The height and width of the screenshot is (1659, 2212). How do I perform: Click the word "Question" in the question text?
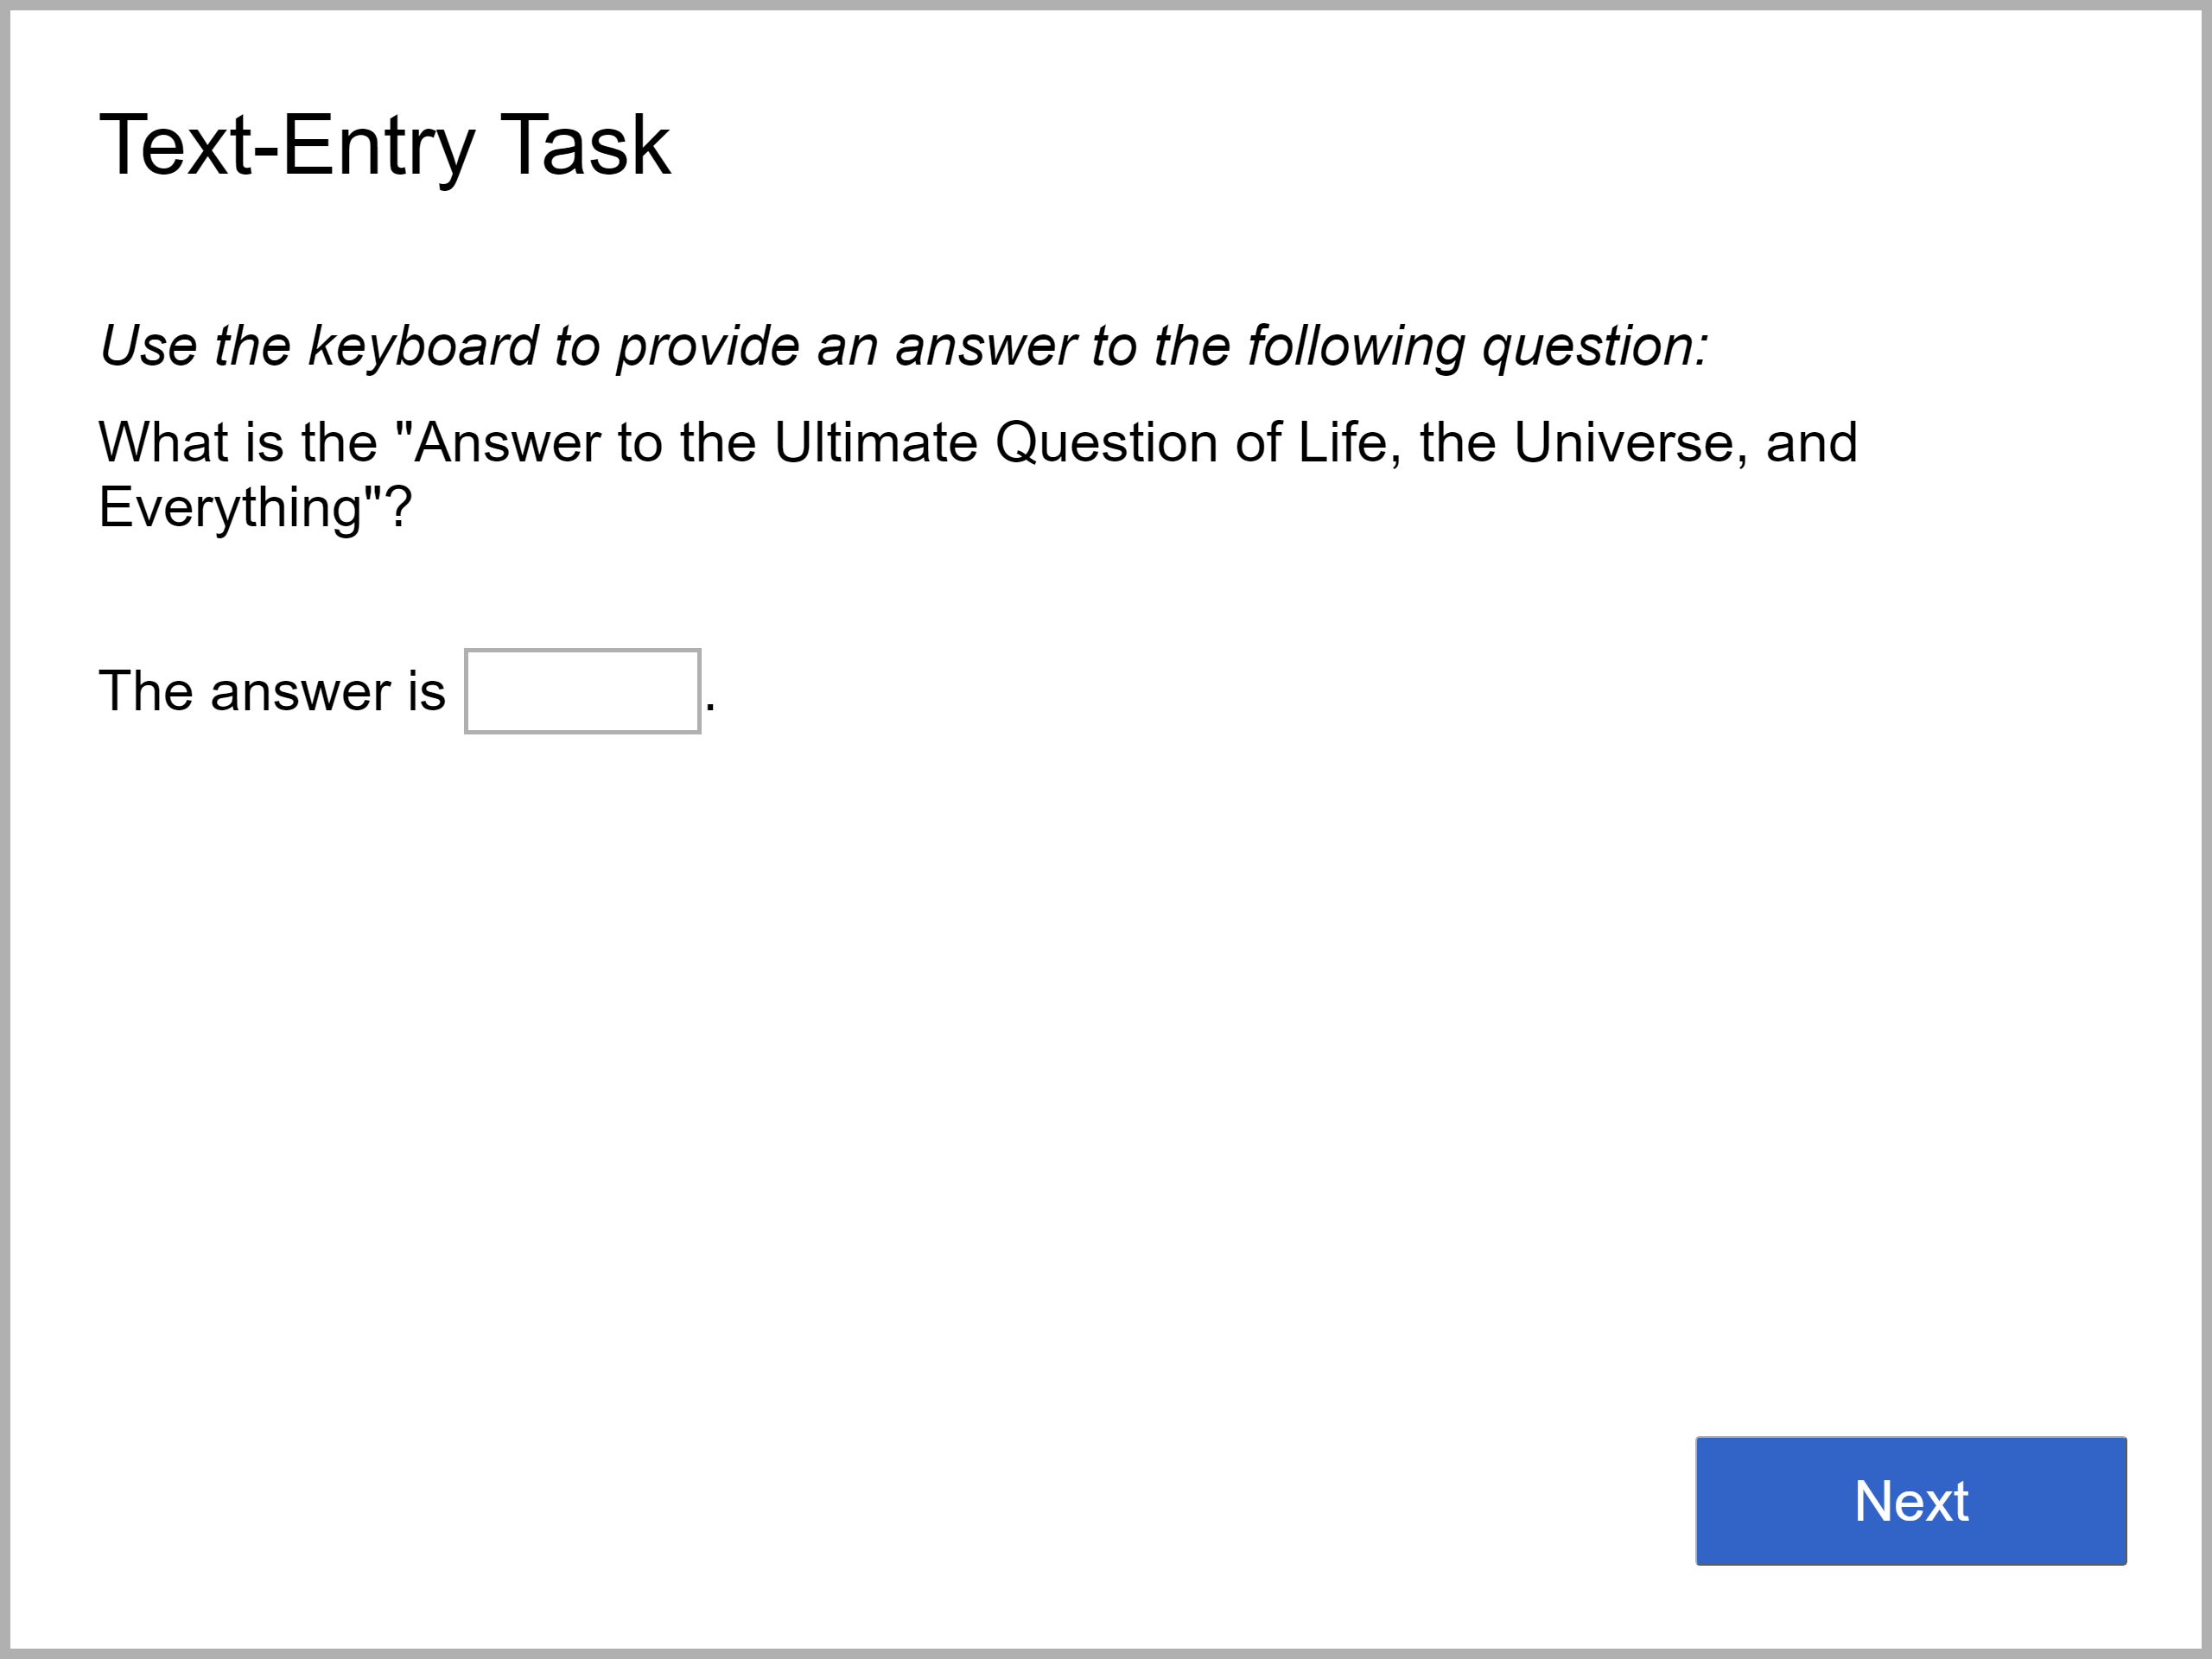coord(1106,442)
